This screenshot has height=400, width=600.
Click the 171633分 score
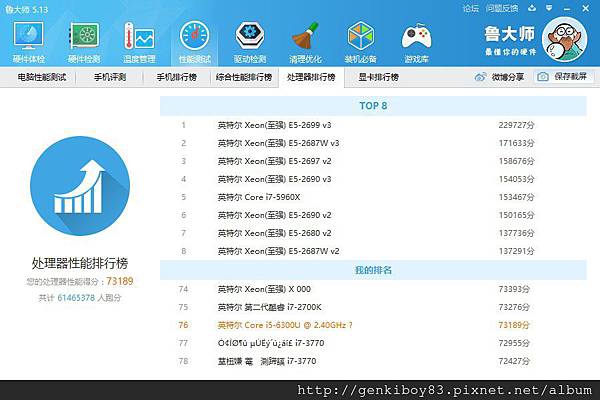pyautogui.click(x=516, y=143)
